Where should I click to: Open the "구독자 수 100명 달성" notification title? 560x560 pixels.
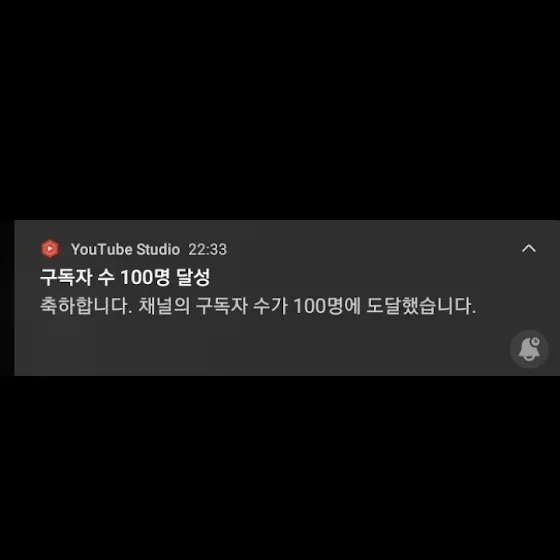point(125,277)
